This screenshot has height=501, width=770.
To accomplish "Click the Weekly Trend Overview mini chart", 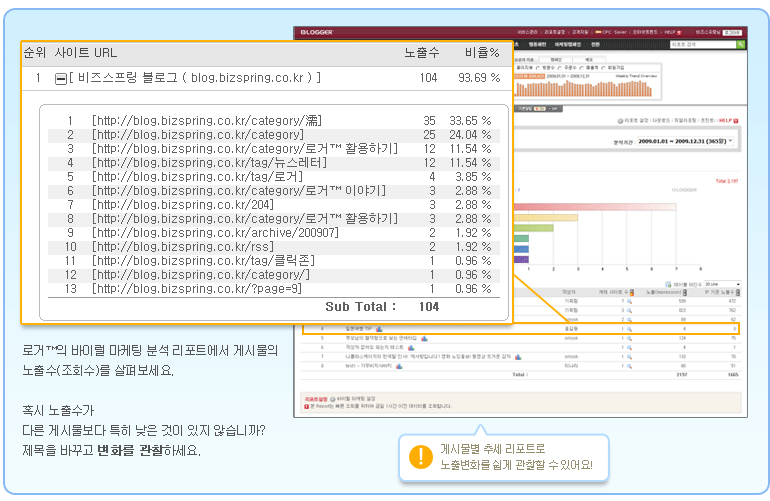I will tap(583, 88).
